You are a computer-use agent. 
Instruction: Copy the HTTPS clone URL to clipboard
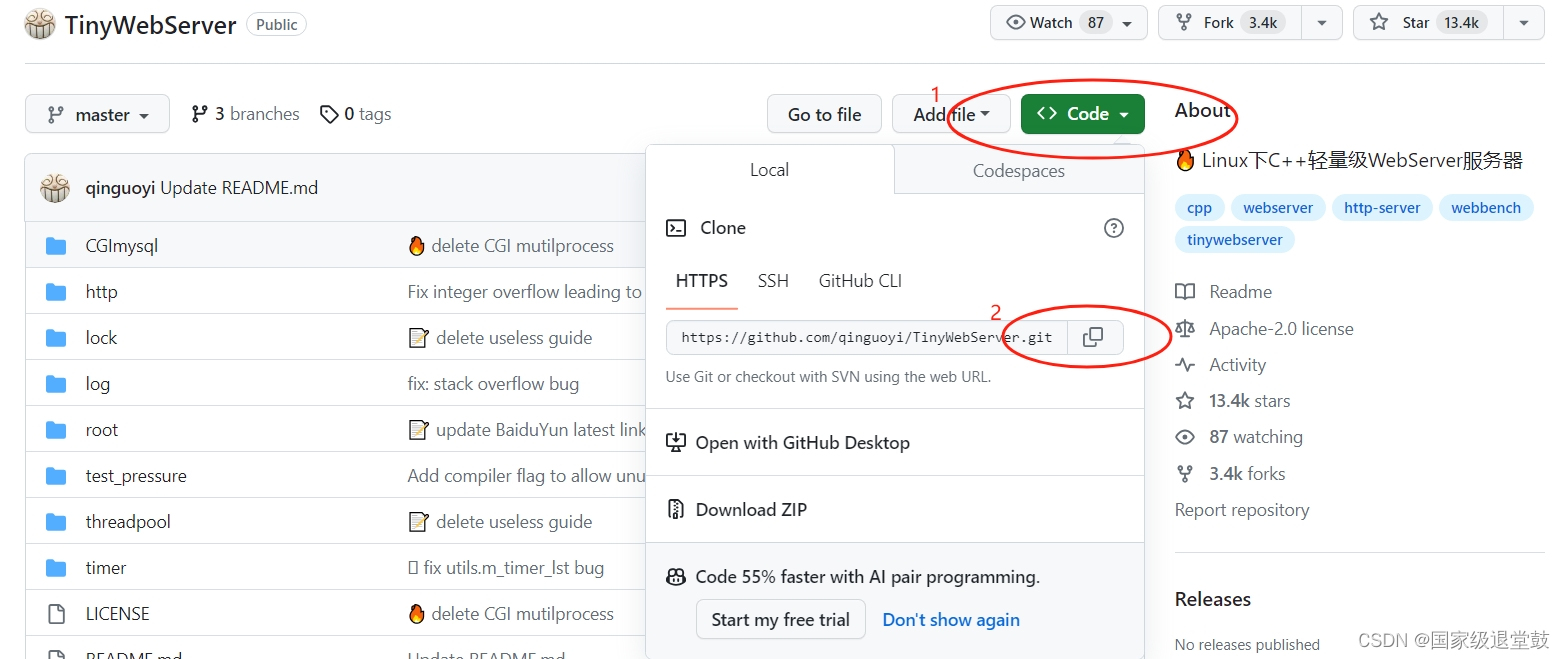(x=1094, y=337)
